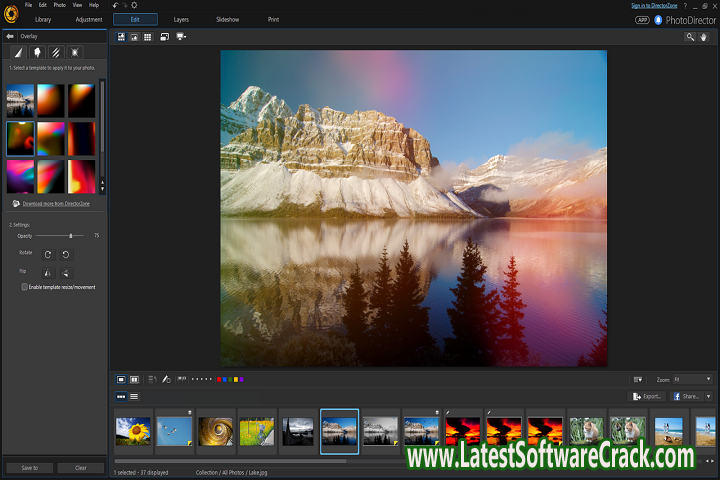The height and width of the screenshot is (480, 720).
Task: Expand the Share button dropdown arrow
Action: point(709,396)
